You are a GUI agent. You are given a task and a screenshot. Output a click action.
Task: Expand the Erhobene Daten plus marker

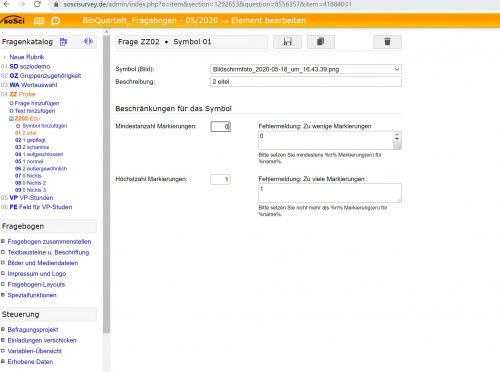click(3, 361)
